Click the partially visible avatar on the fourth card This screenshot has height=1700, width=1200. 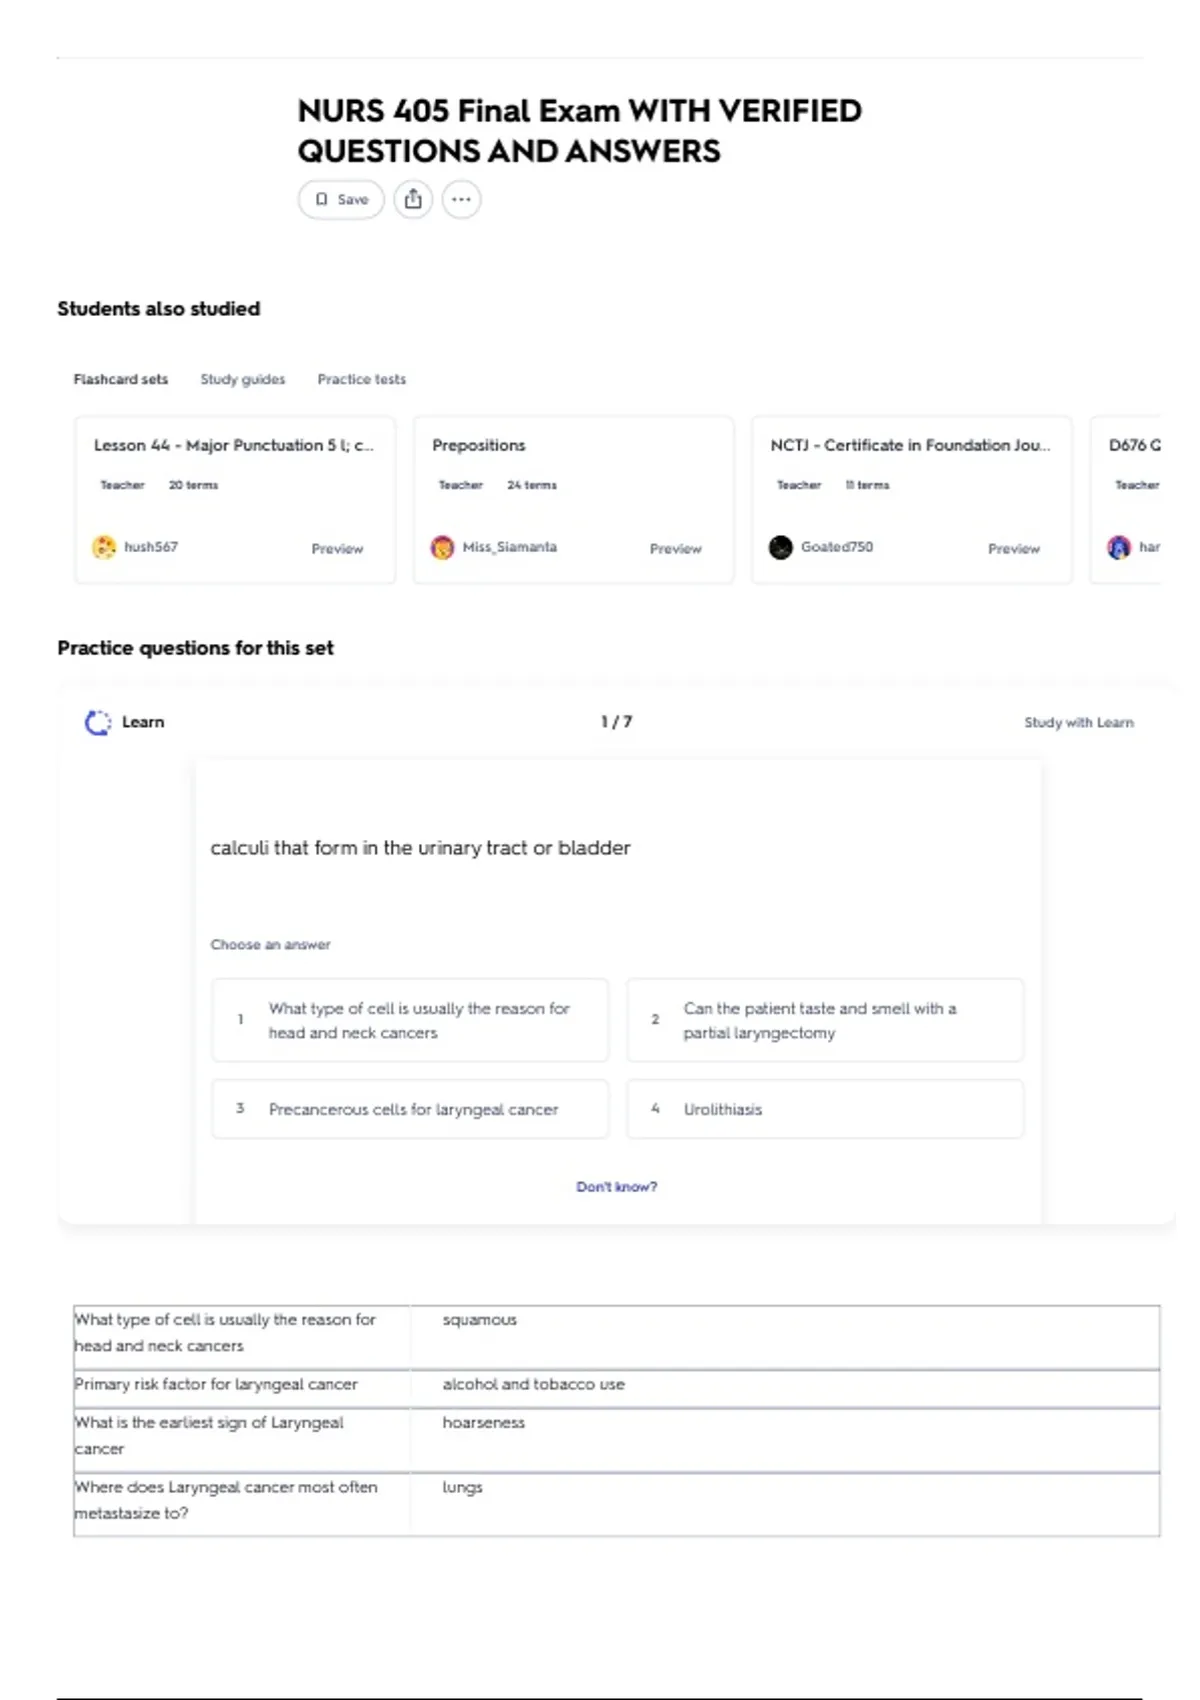[x=1119, y=547]
